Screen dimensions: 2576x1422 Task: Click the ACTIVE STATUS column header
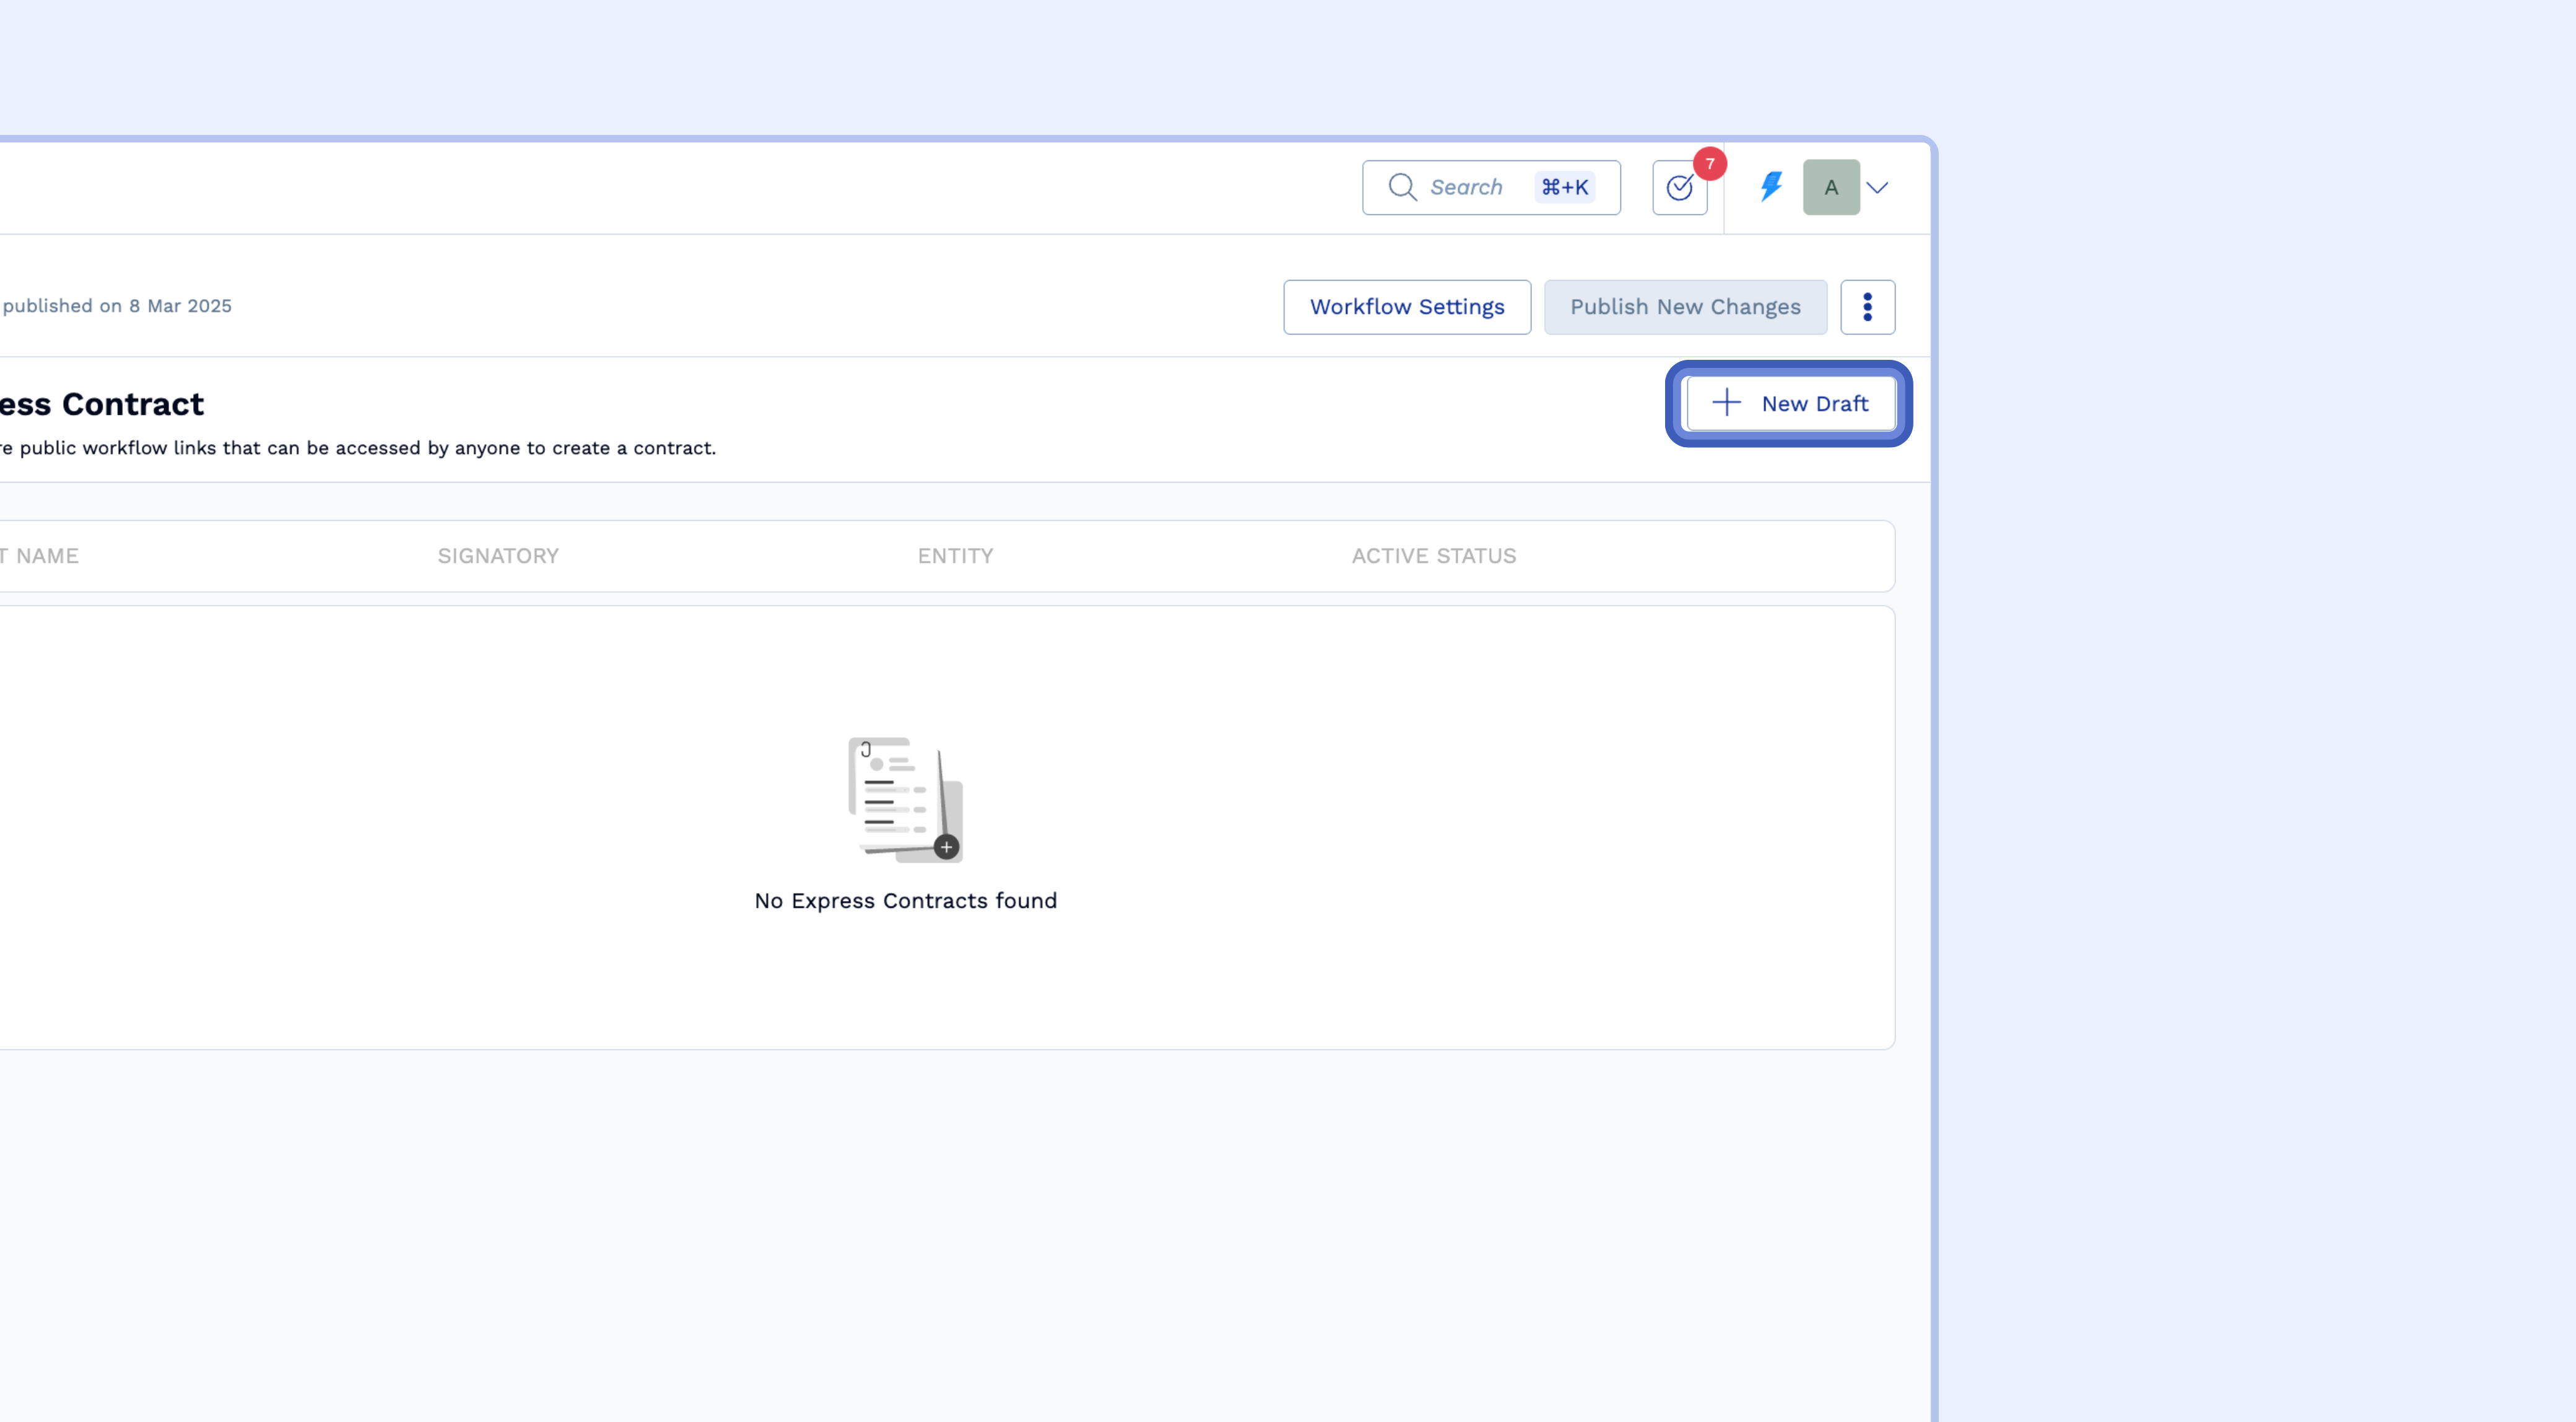(x=1433, y=556)
